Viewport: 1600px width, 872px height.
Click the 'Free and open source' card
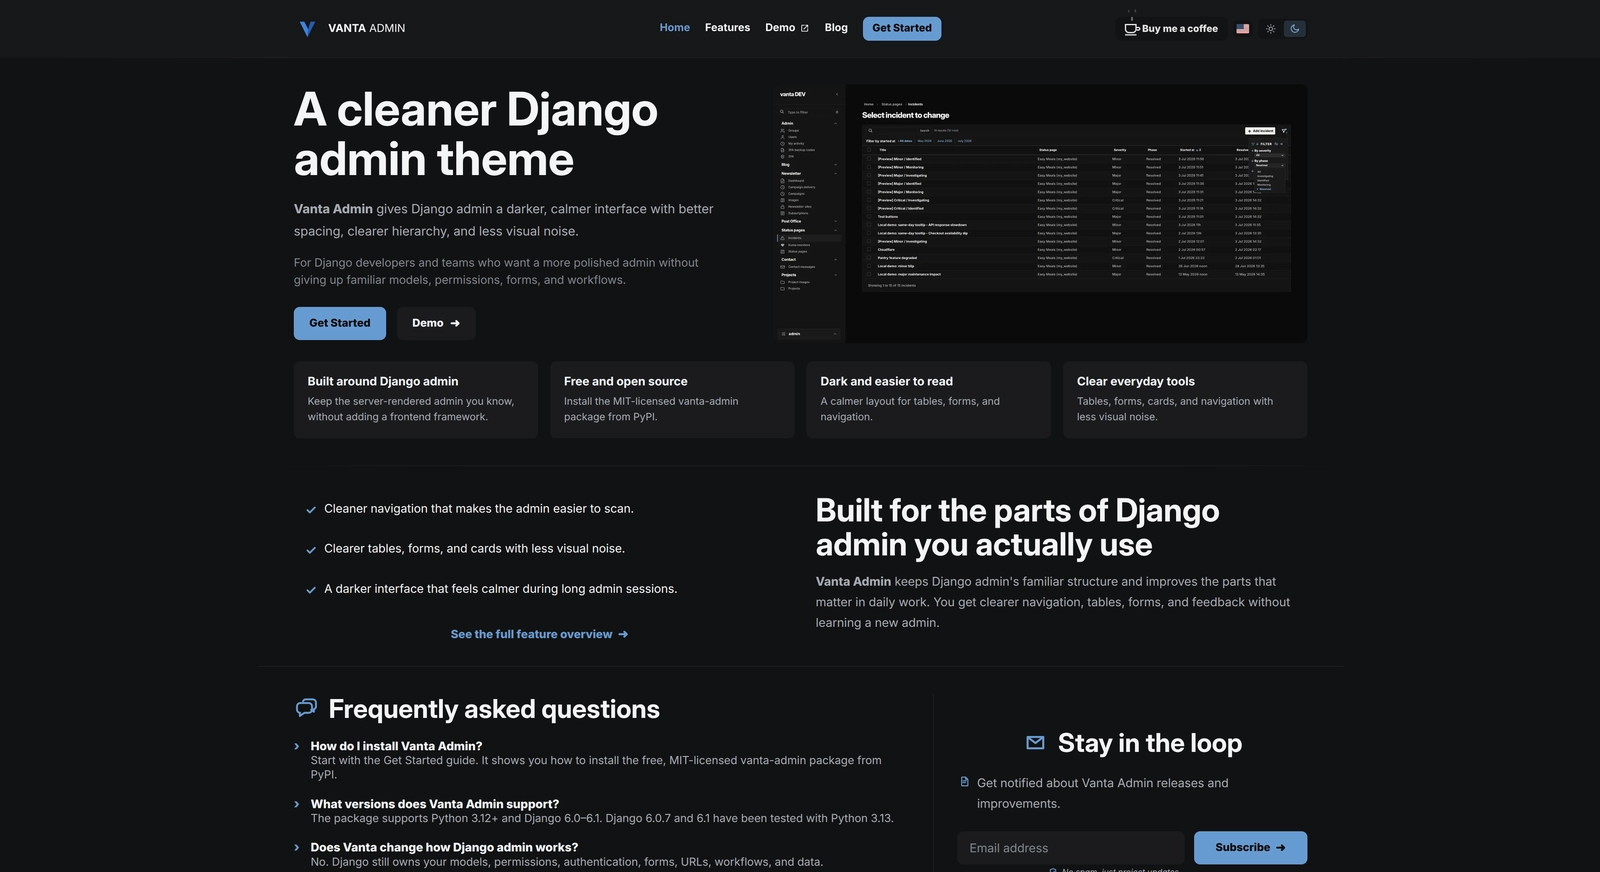672,399
